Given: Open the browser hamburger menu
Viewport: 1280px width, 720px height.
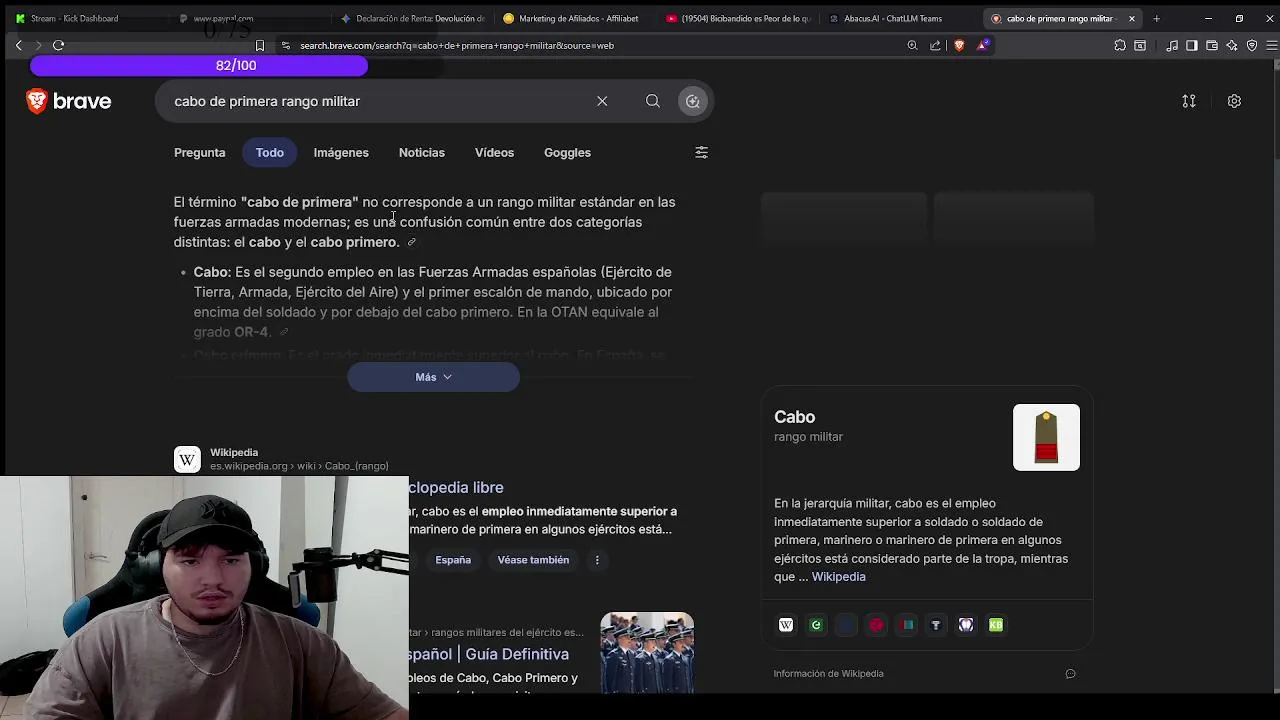Looking at the screenshot, I should [x=1271, y=45].
